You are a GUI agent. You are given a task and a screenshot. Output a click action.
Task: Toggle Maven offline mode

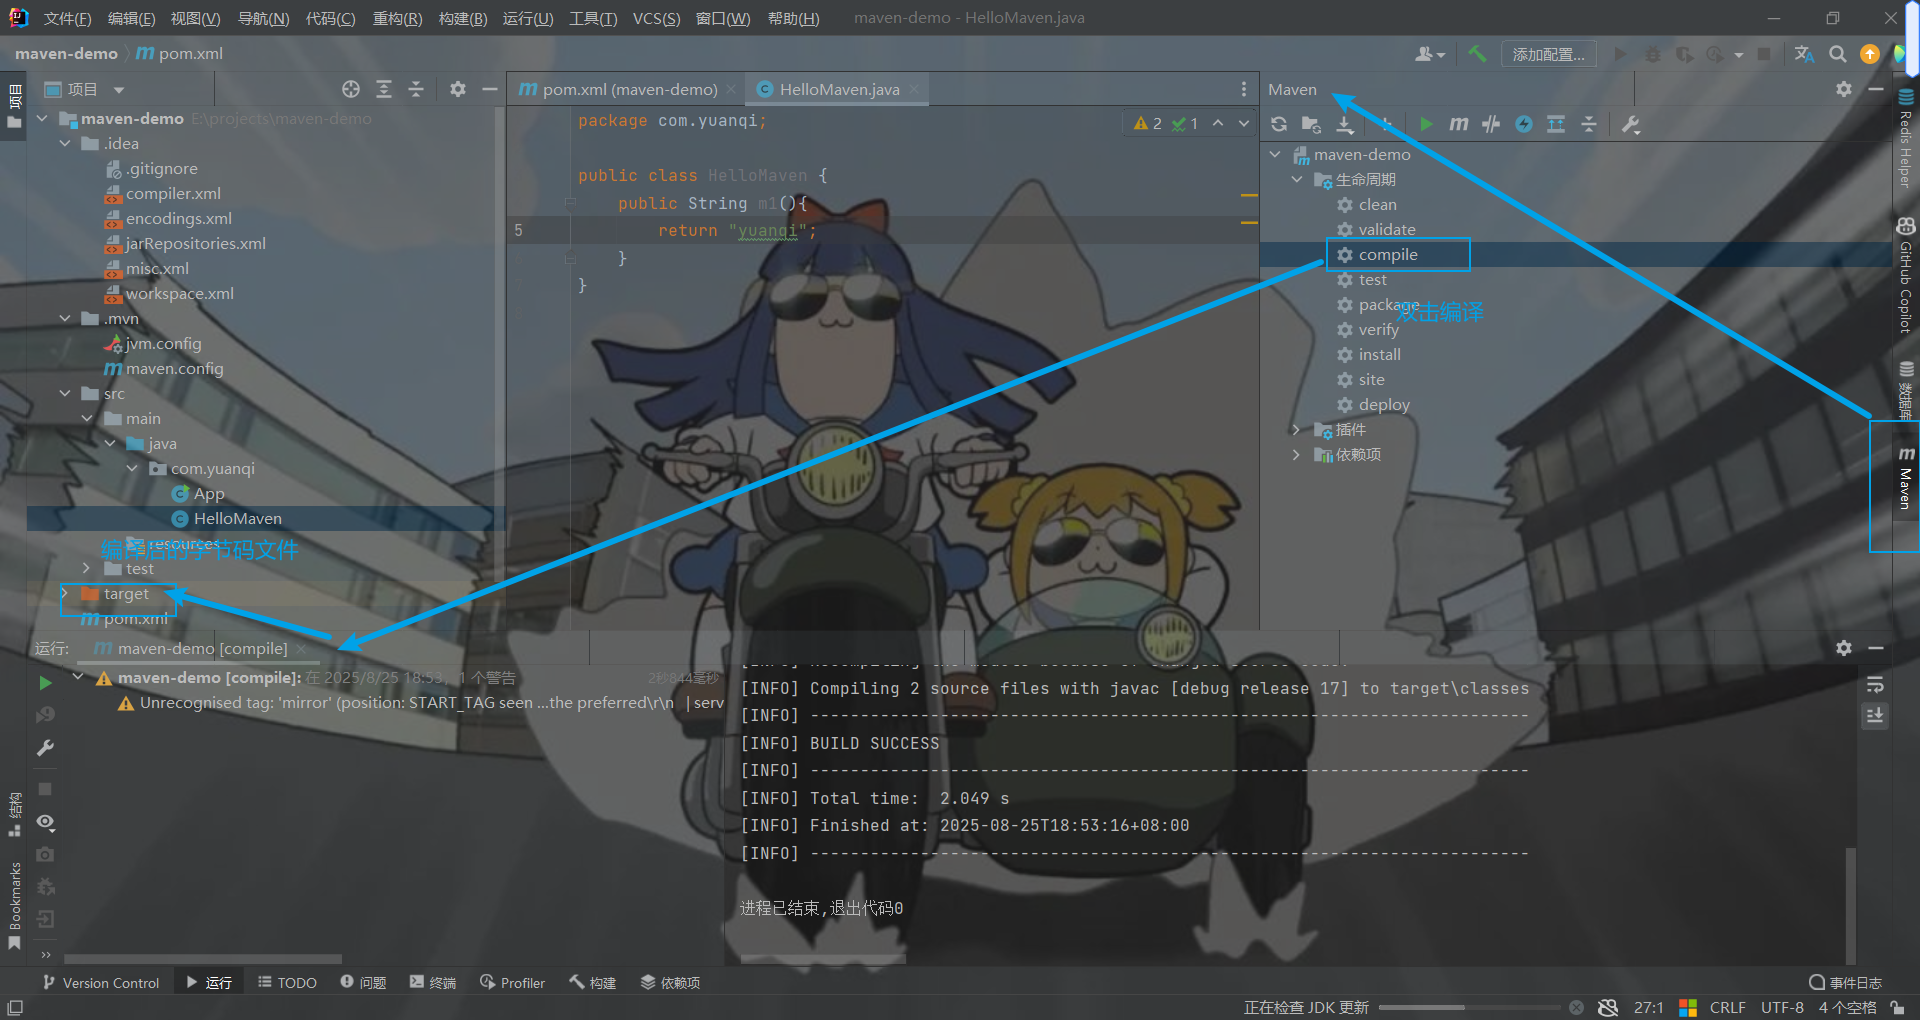click(x=1491, y=124)
